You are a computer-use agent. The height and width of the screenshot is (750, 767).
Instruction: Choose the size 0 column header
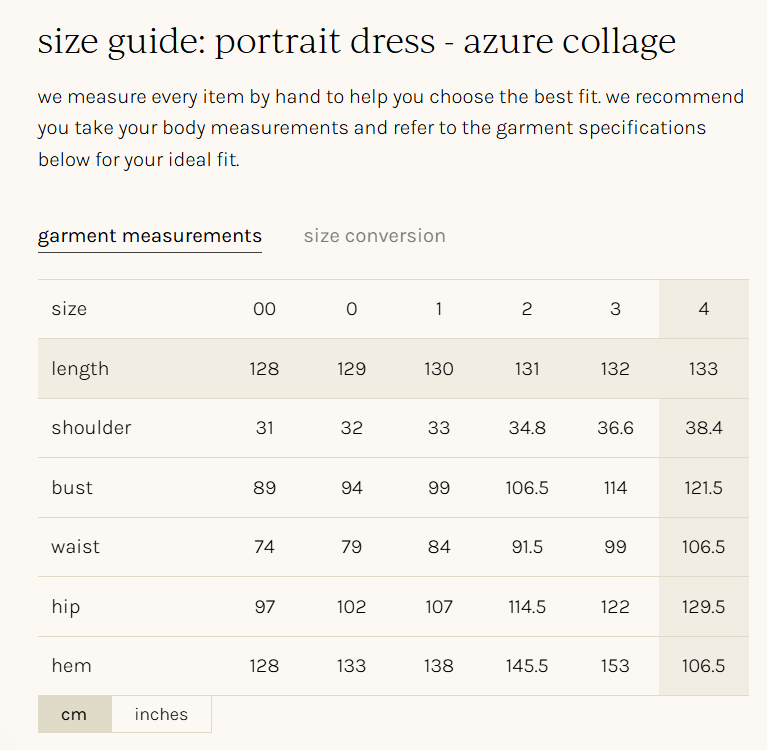point(351,309)
